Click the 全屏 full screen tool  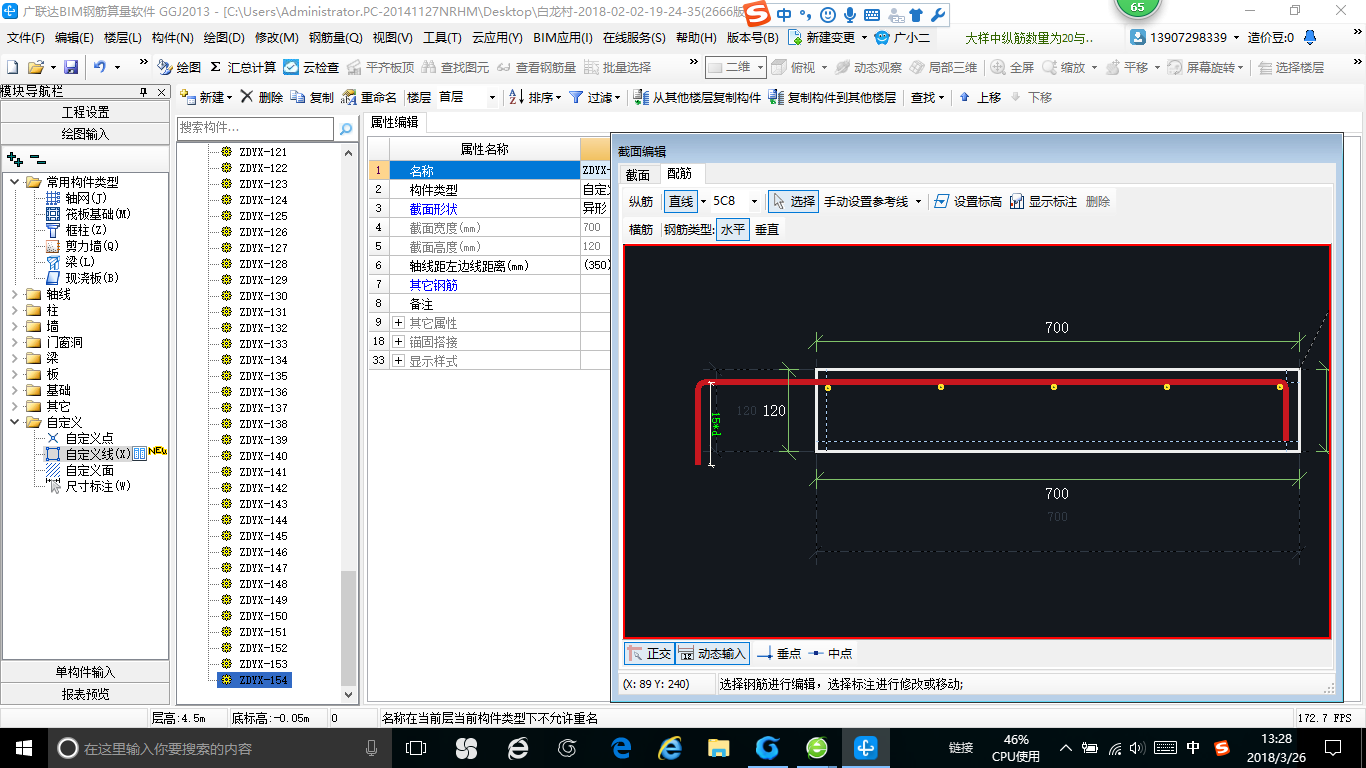click(x=1012, y=67)
